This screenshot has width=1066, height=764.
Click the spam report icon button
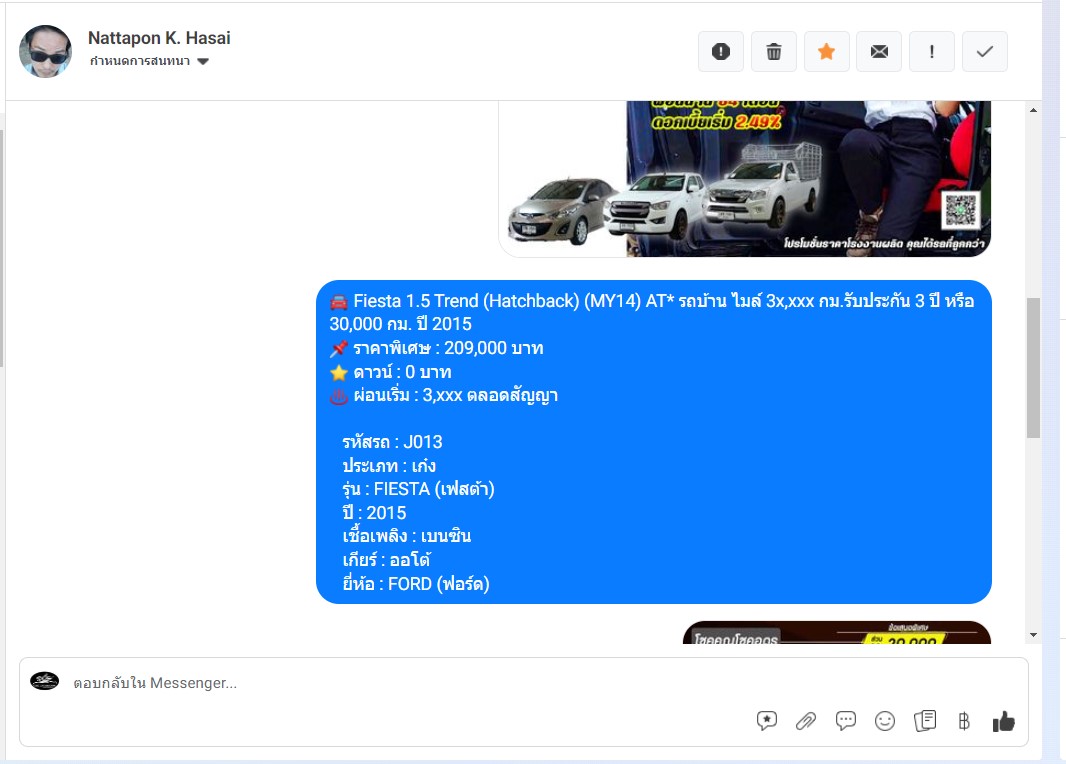click(721, 52)
